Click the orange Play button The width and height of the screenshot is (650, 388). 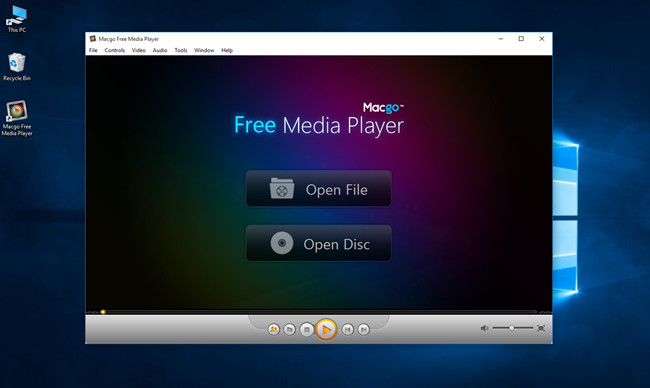pos(326,330)
